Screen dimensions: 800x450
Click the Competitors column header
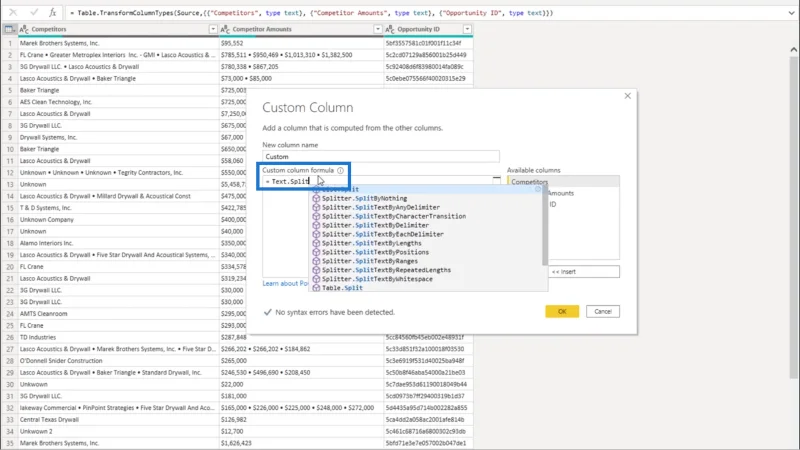point(117,29)
